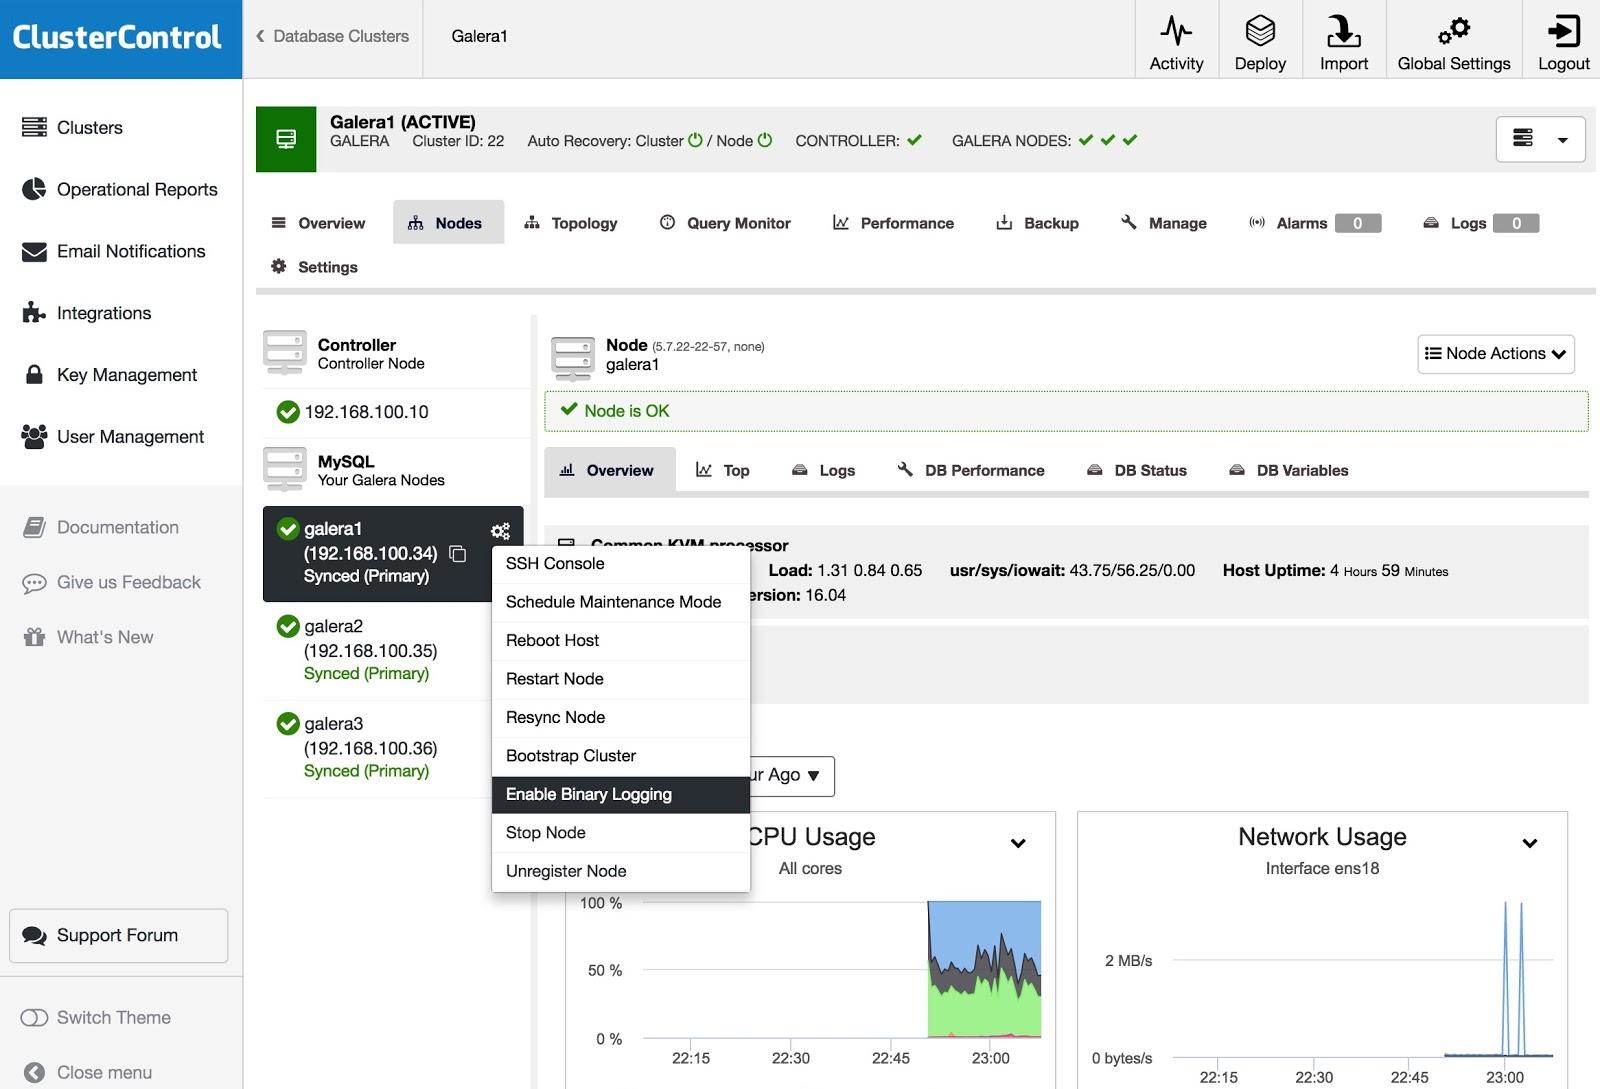
Task: Open the Query Monitor tab
Action: 726,223
